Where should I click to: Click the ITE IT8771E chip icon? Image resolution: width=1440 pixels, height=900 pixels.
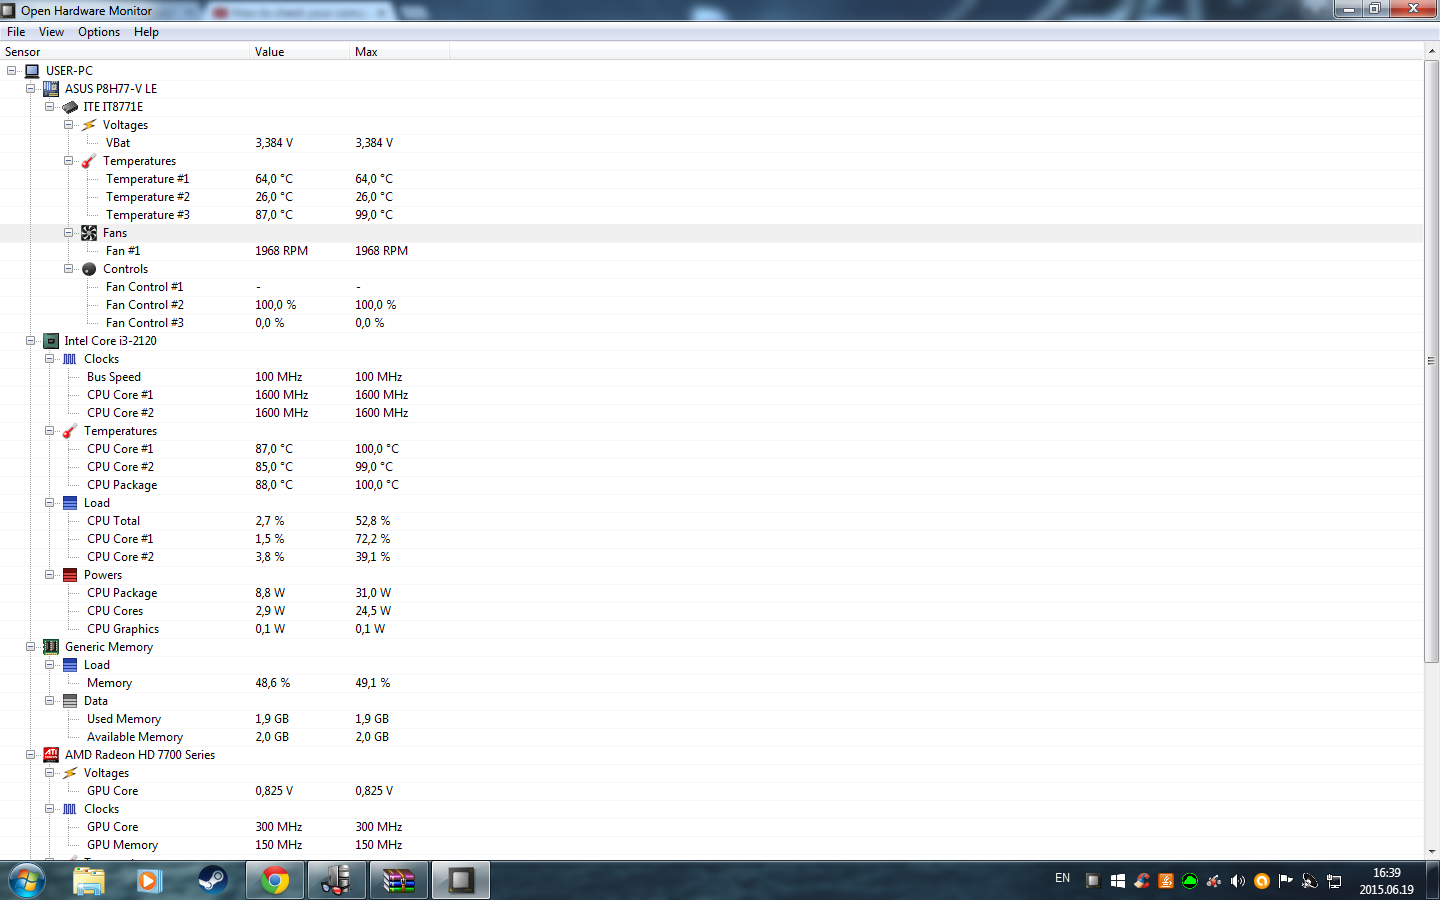70,107
